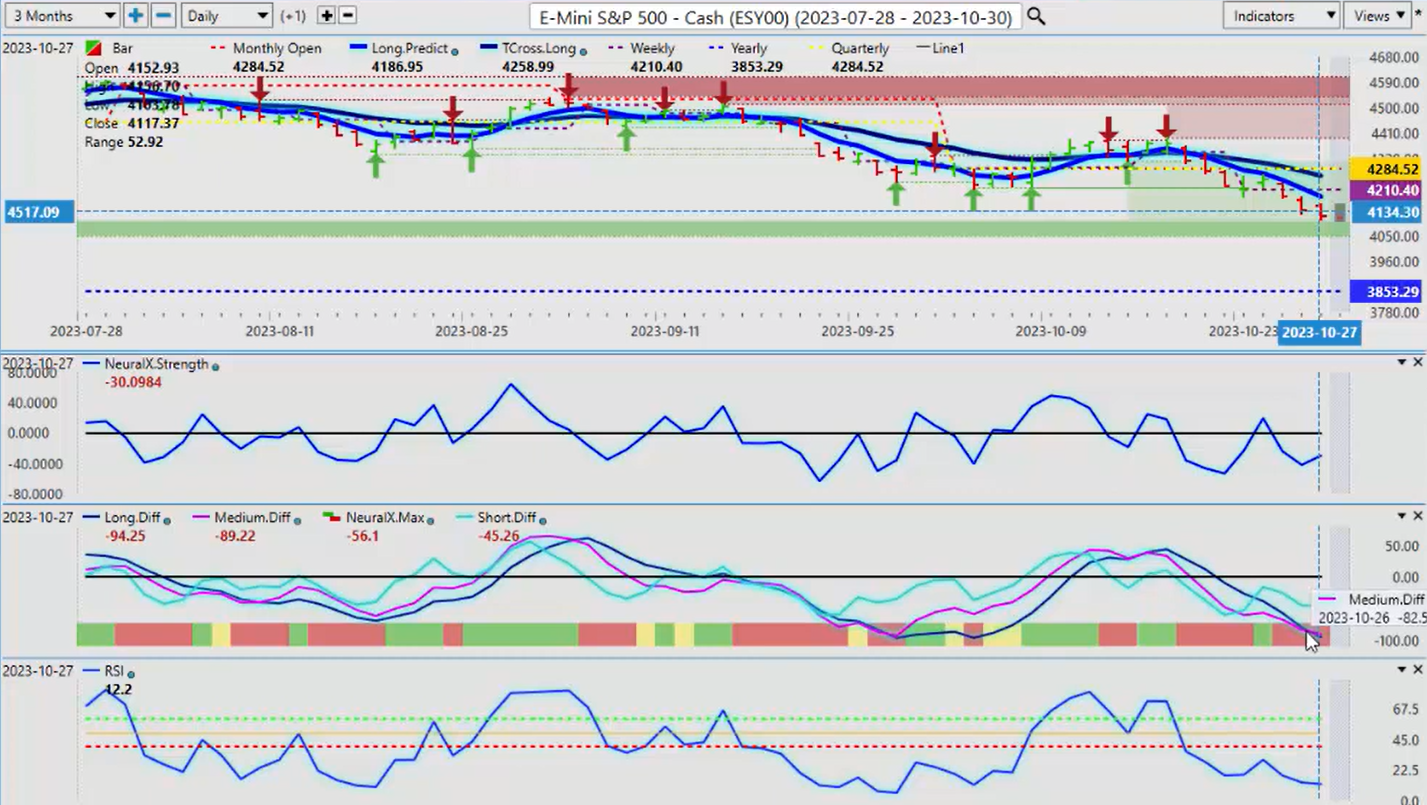
Task: Open the Views dropdown
Action: tap(1379, 16)
